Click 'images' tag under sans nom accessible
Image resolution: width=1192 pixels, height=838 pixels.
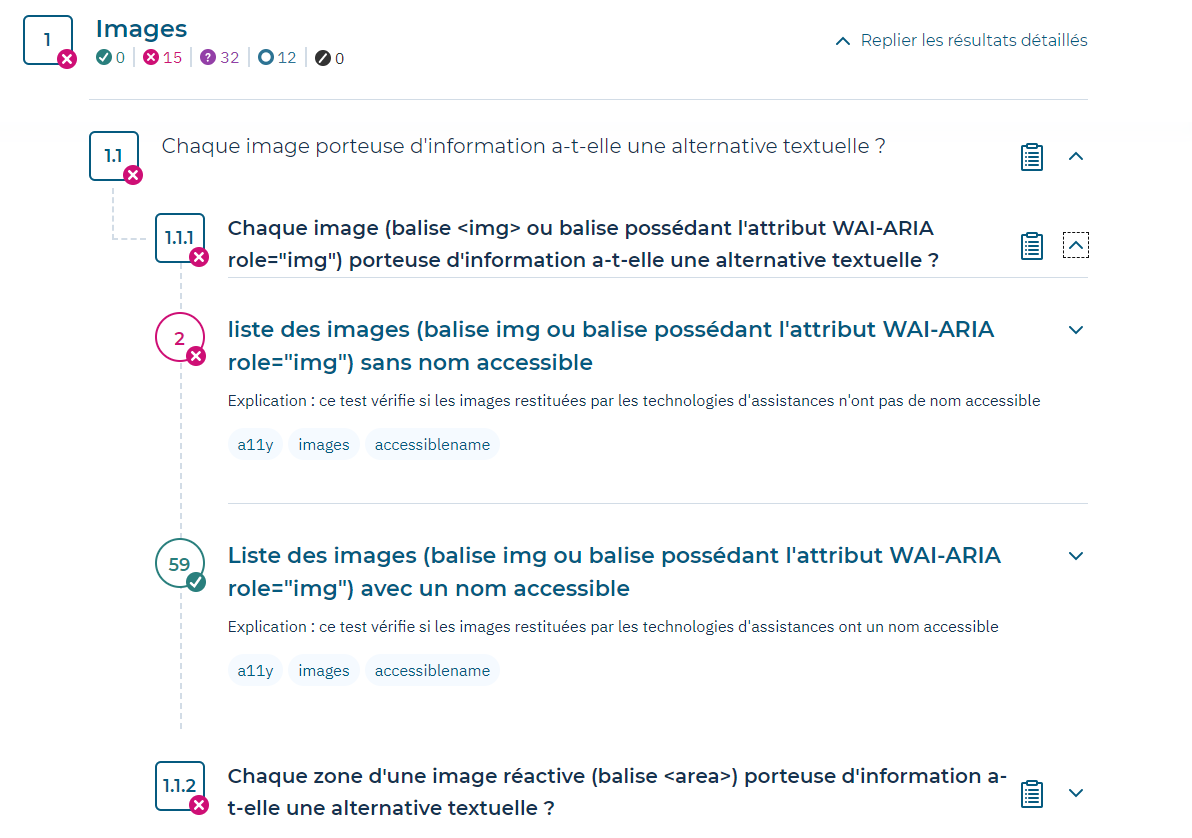(324, 445)
